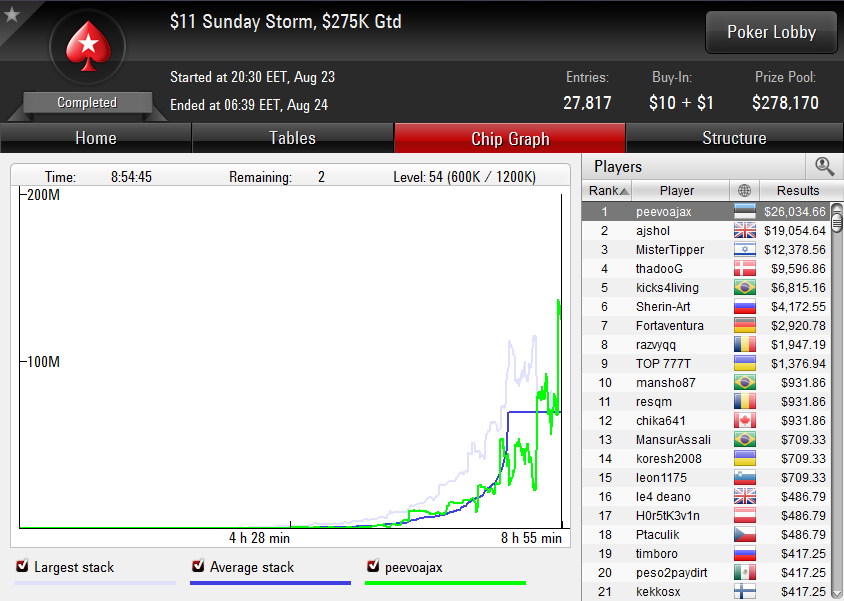Select the kicks4living player name
Screen dimensions: 844x601
667,287
